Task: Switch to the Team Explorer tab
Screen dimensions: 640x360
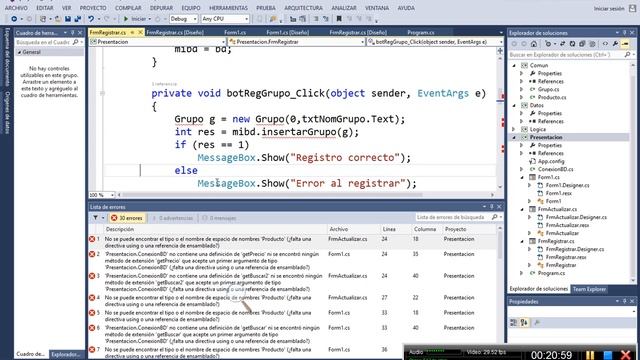Action: click(x=589, y=289)
